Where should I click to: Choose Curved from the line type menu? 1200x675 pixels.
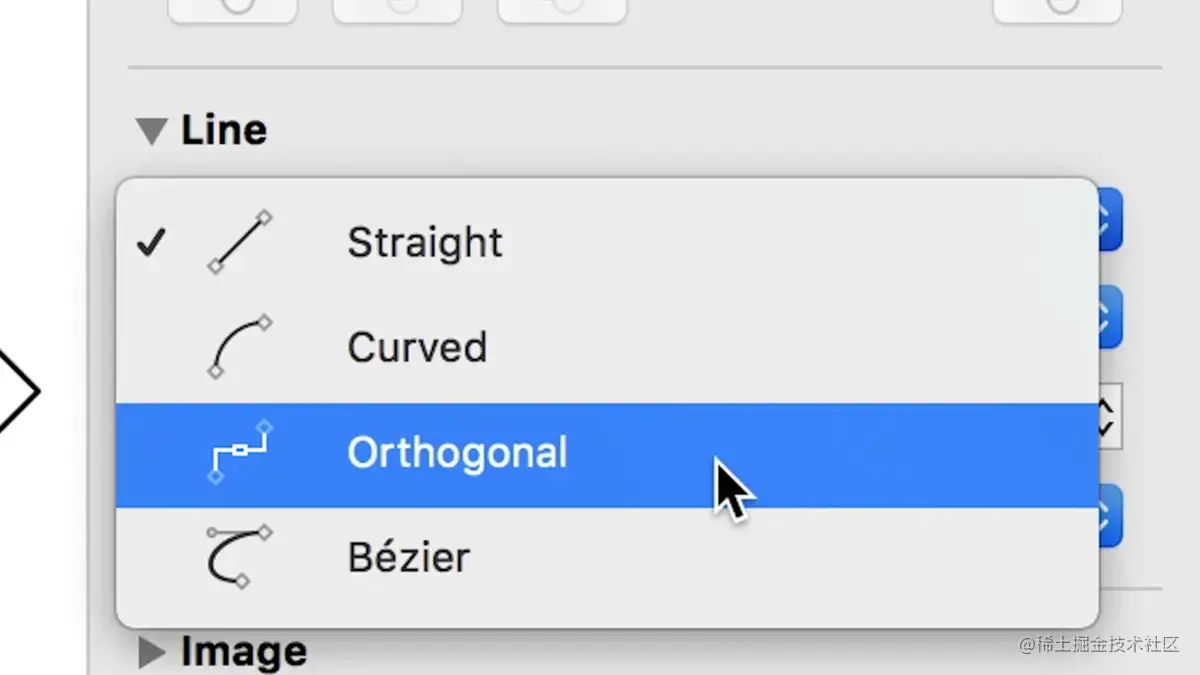coord(607,348)
